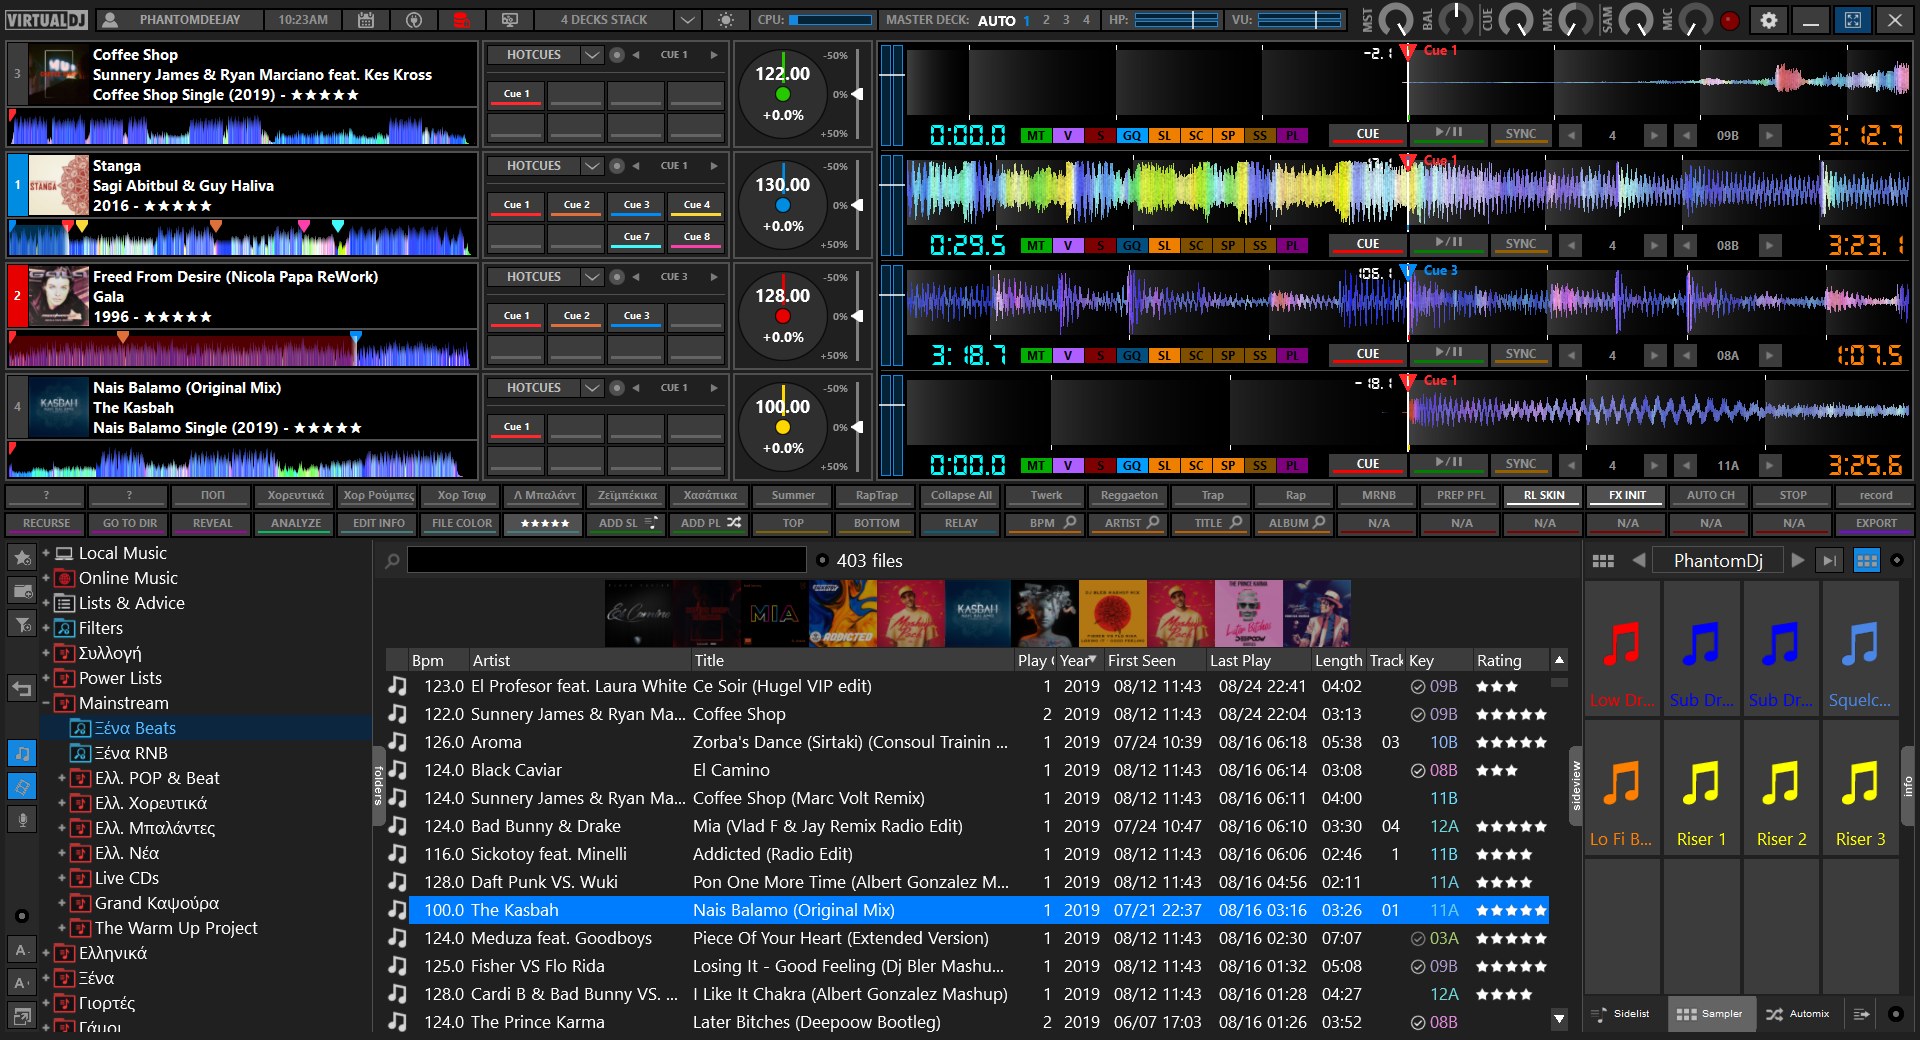Expand the Local Music folder

[46, 553]
